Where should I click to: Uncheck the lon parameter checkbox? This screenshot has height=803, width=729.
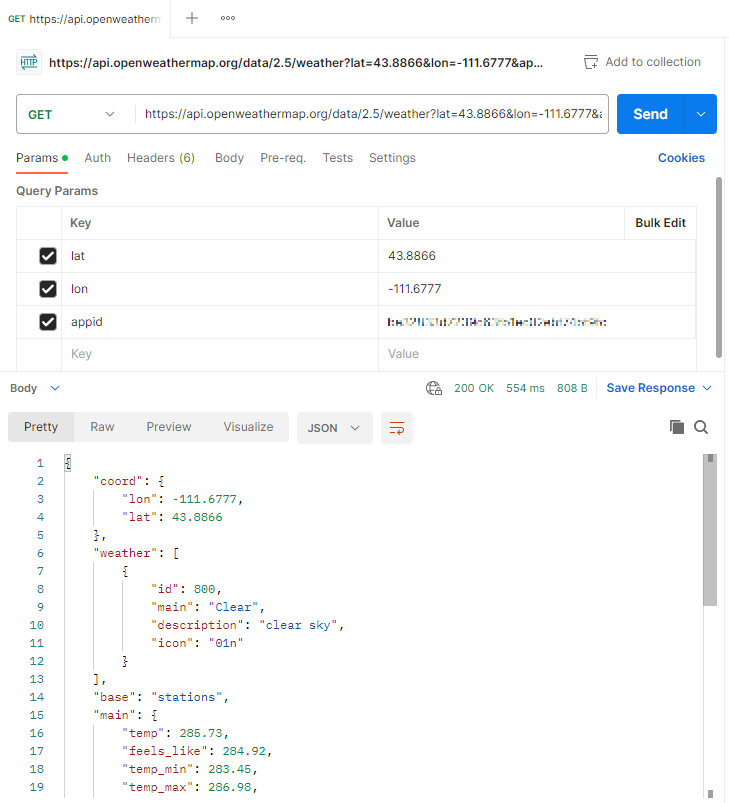coord(48,289)
